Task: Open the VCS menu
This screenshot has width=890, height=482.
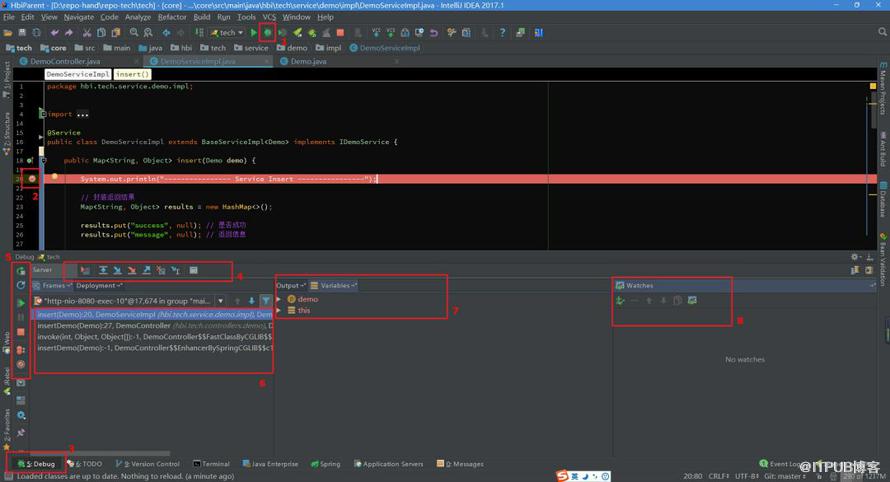Action: 269,17
